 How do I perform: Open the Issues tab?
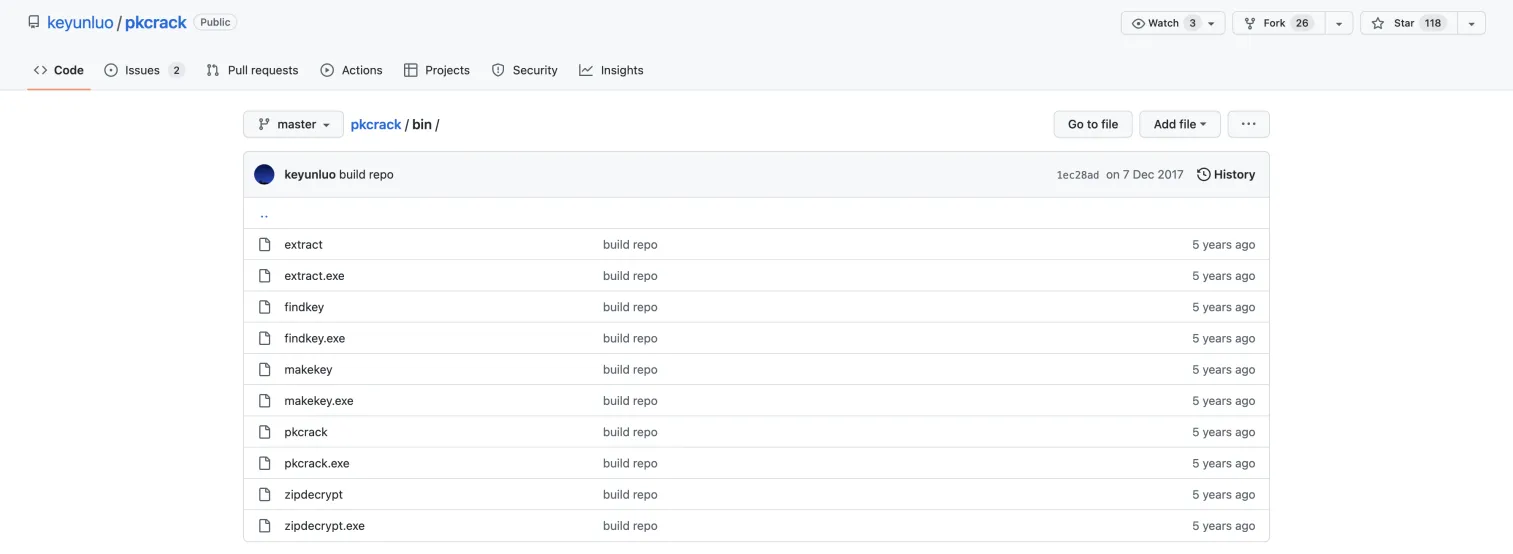tap(144, 70)
